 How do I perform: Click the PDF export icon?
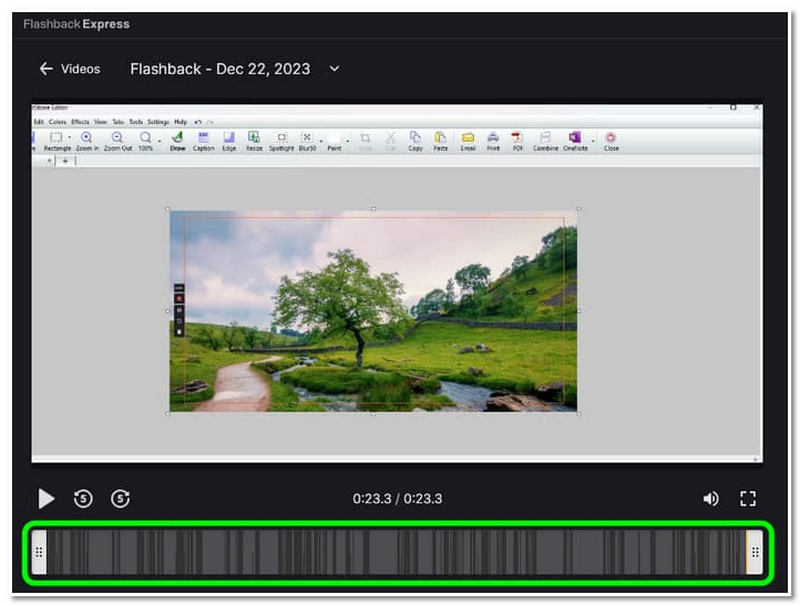(x=518, y=141)
